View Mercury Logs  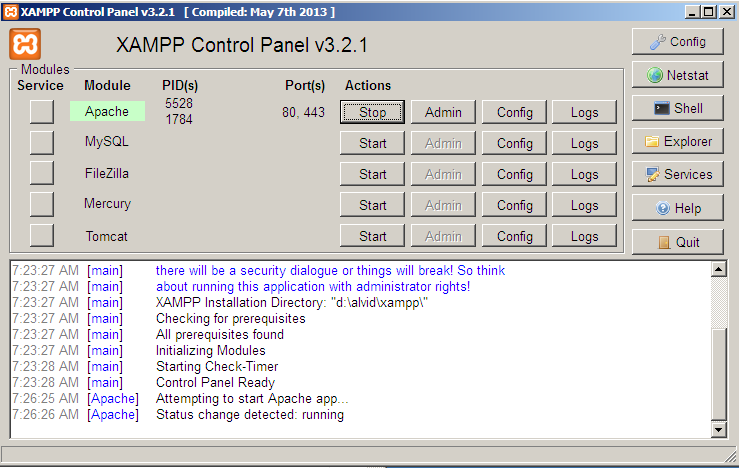tap(584, 205)
